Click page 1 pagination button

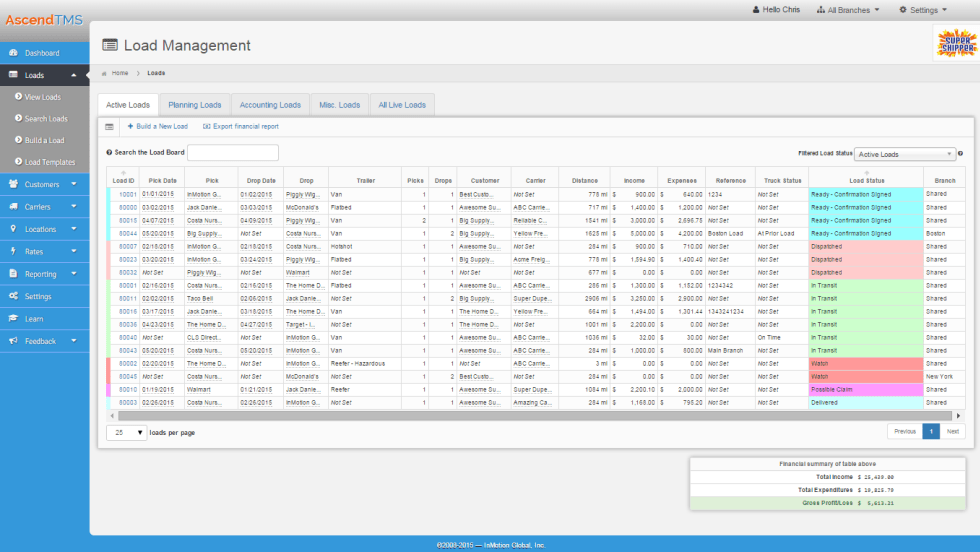coord(931,431)
